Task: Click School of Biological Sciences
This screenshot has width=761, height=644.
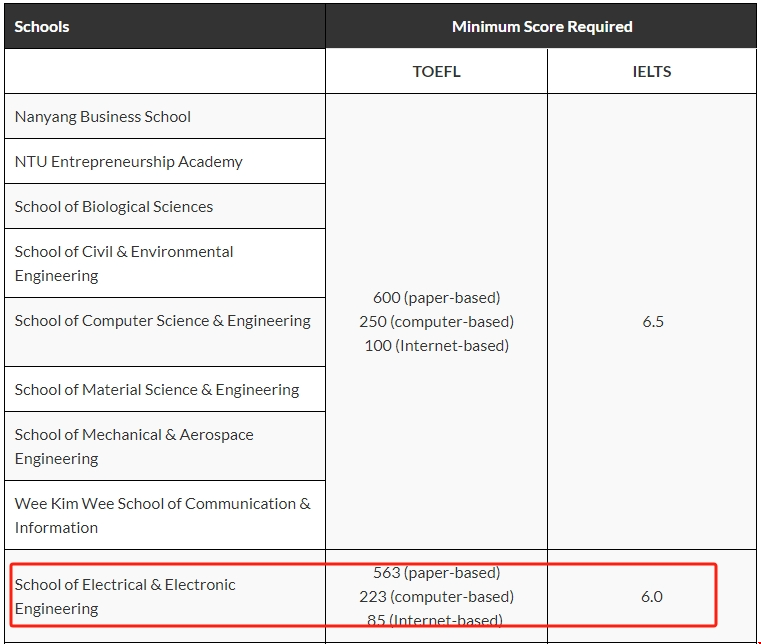Action: [114, 207]
